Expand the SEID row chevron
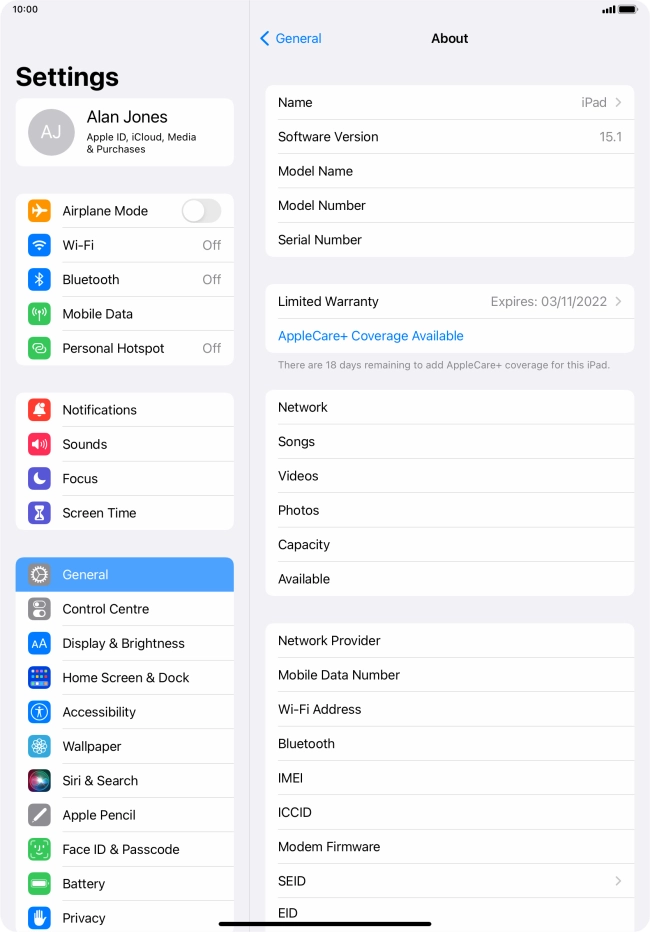 (x=619, y=881)
